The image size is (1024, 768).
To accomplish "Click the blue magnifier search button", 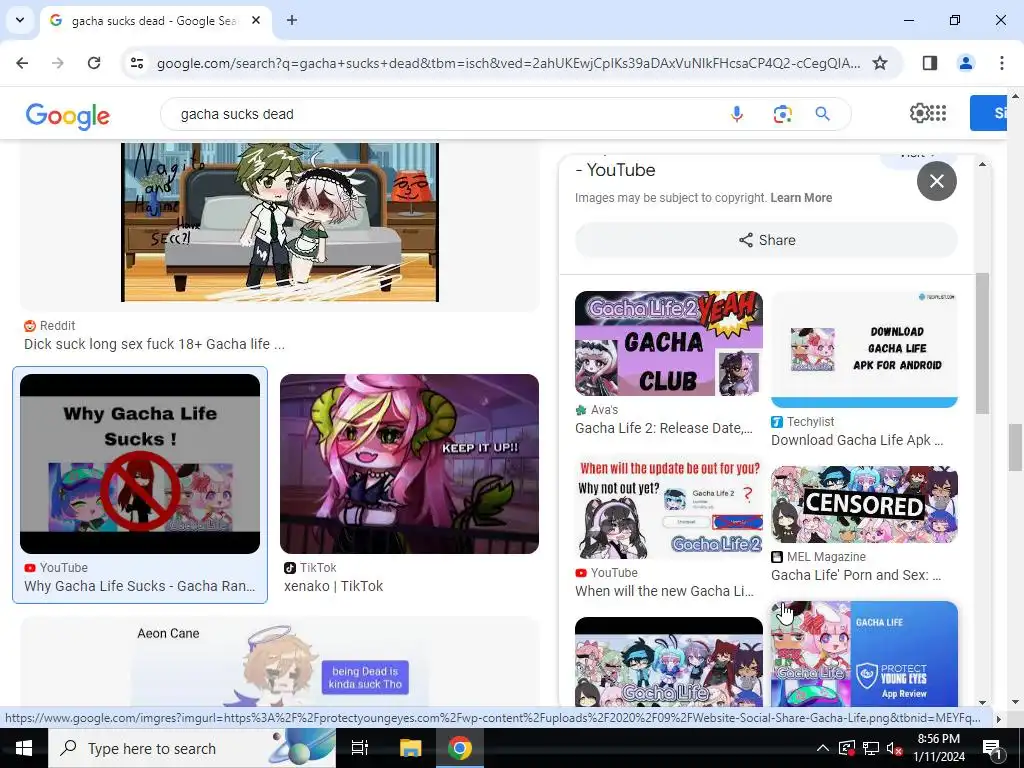I will pos(823,114).
